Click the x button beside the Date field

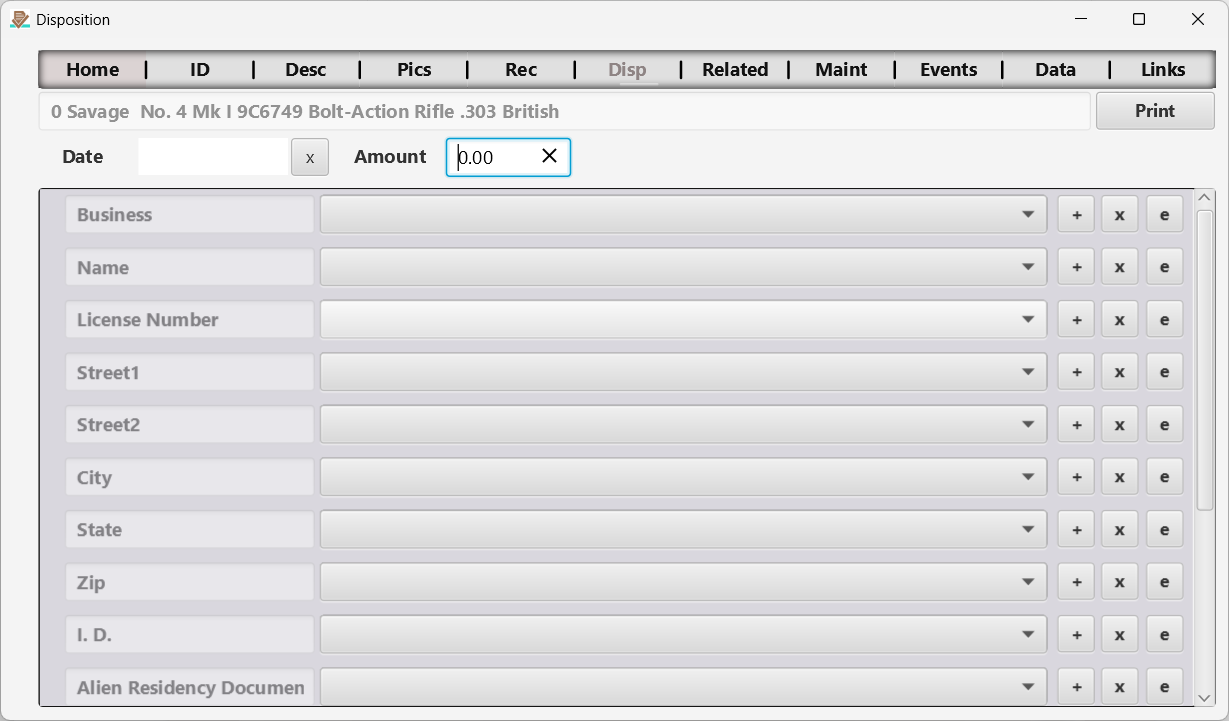(310, 157)
